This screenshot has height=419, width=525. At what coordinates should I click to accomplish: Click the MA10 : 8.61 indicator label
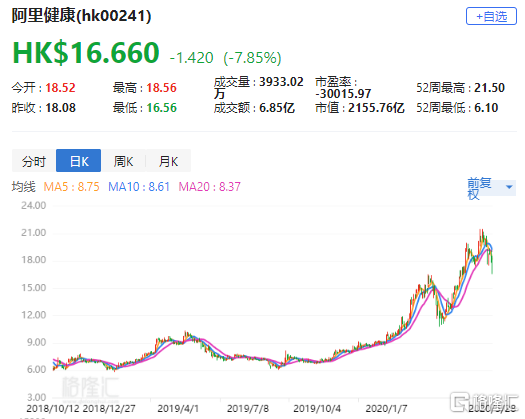point(139,187)
